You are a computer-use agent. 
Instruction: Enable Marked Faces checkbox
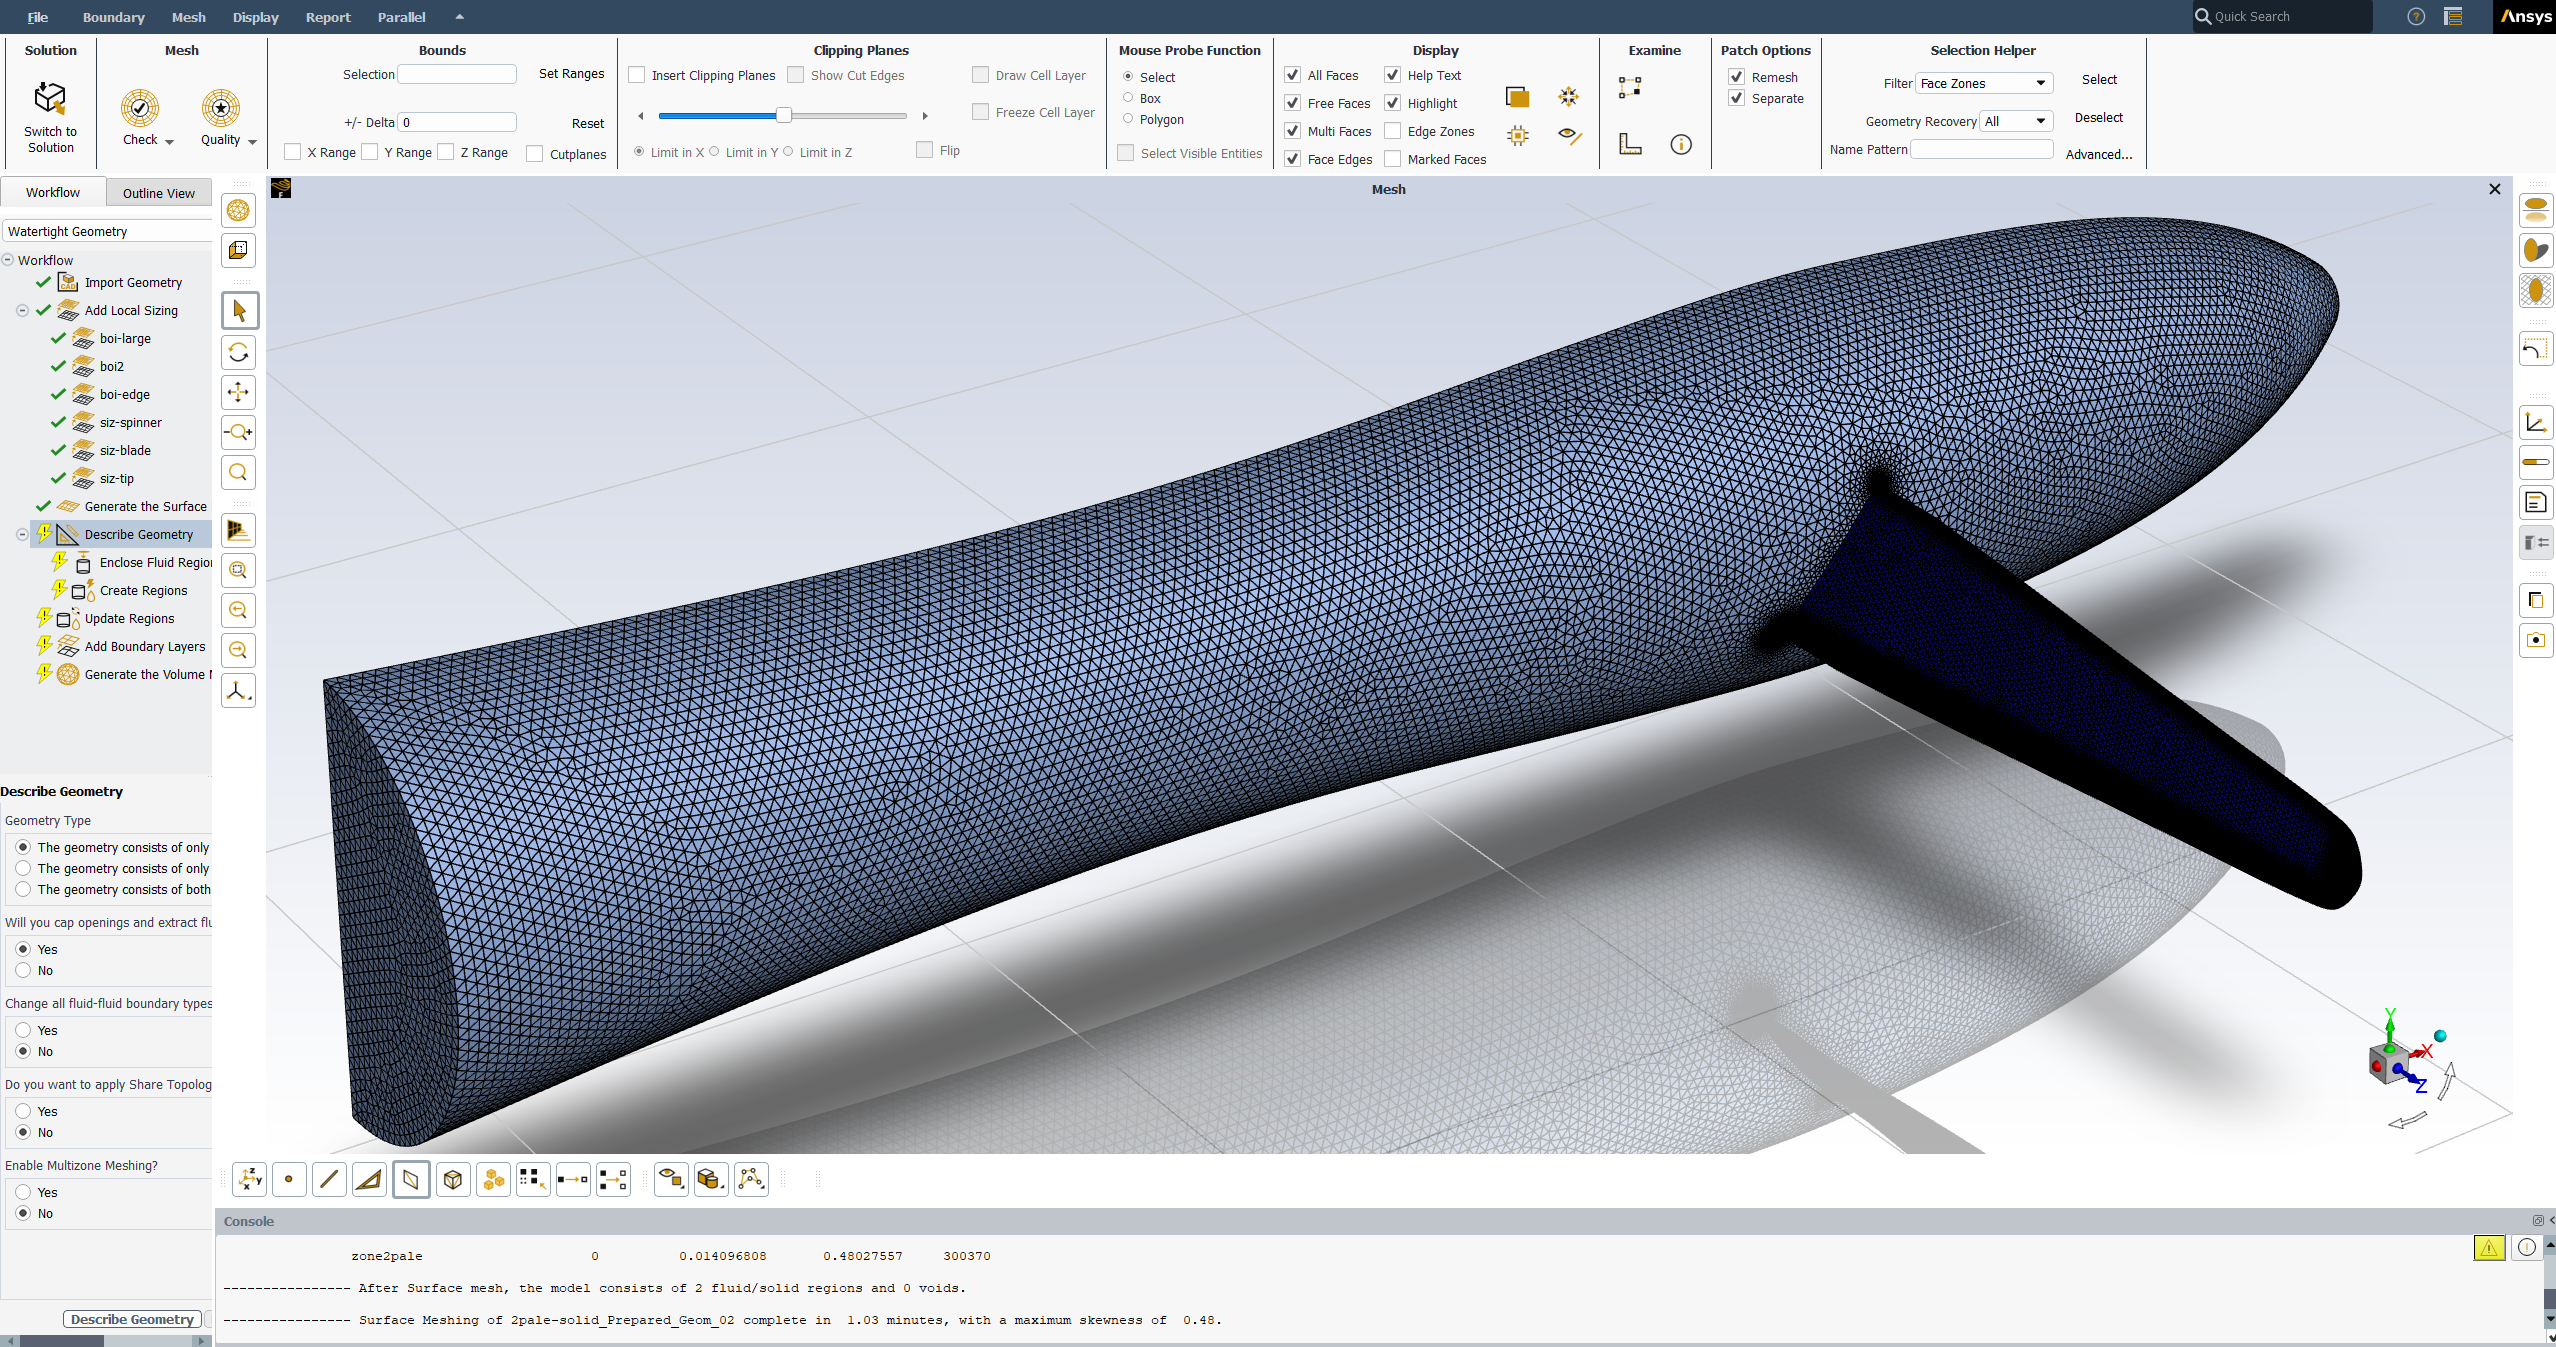(x=1393, y=159)
